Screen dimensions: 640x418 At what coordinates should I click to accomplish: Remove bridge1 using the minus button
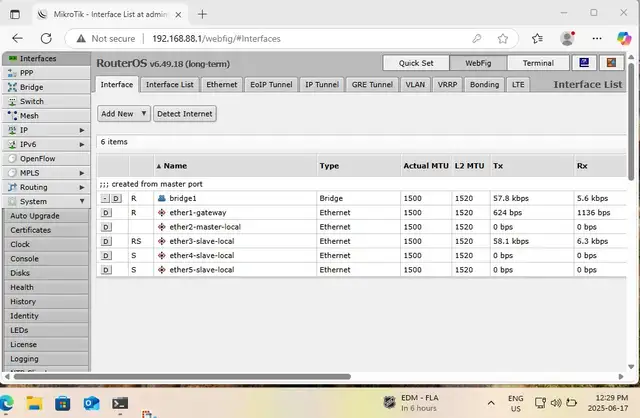(x=105, y=198)
